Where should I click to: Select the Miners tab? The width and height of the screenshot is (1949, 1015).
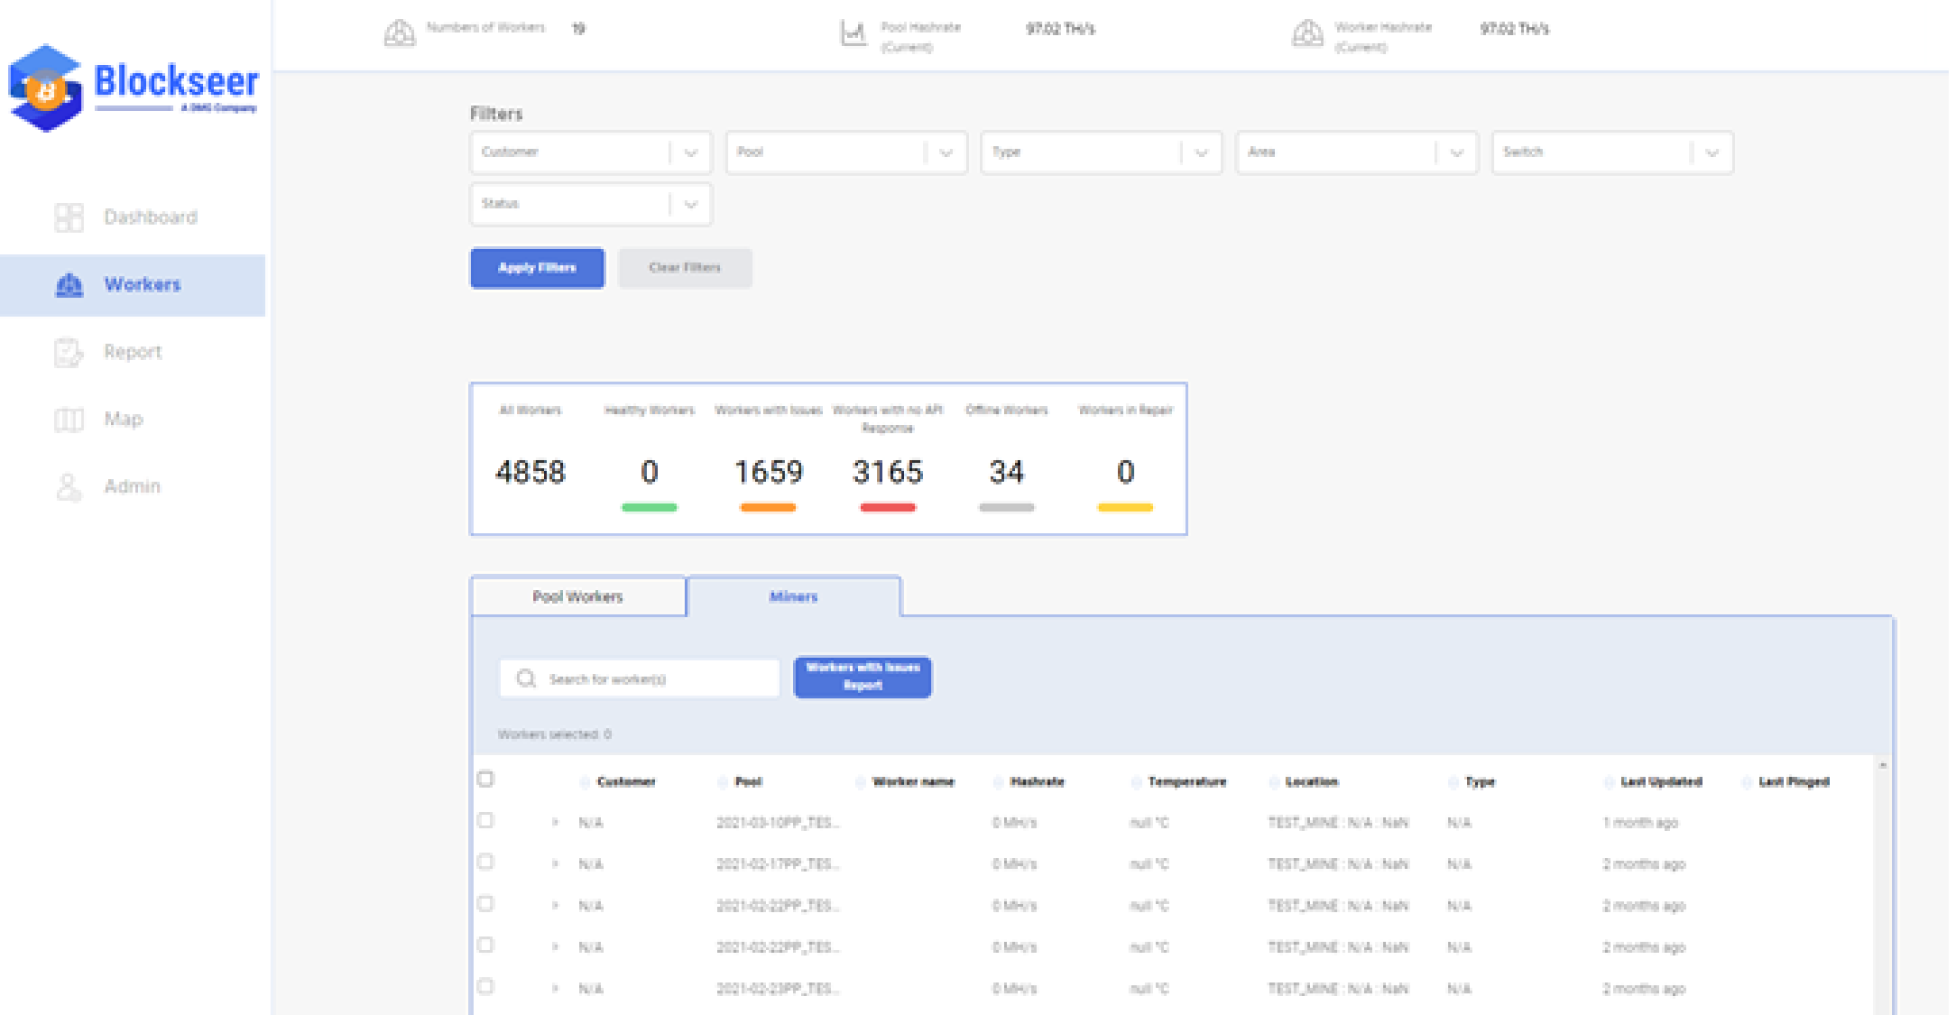point(793,597)
